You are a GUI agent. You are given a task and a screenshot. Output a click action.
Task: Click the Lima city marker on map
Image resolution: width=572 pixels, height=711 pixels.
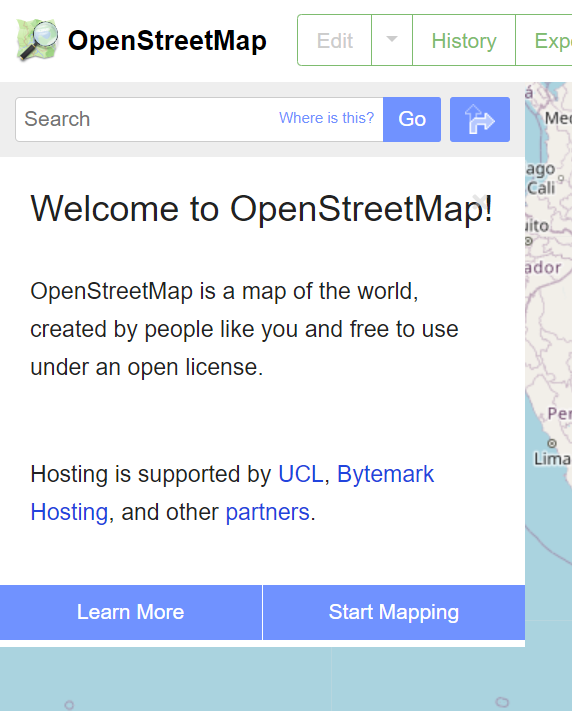click(x=552, y=443)
